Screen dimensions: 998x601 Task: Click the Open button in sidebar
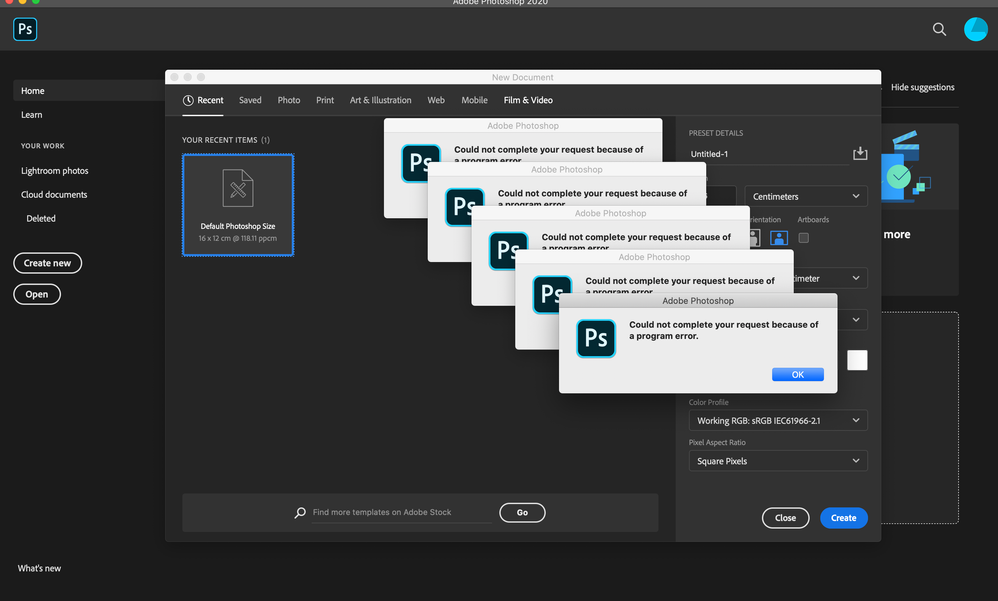click(x=37, y=294)
